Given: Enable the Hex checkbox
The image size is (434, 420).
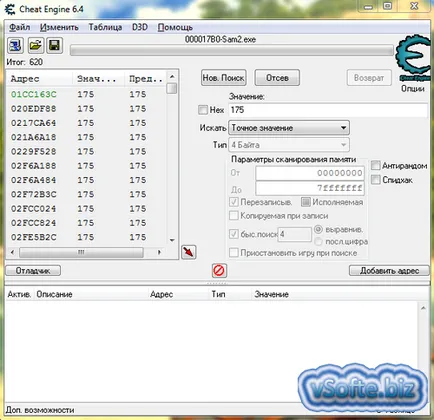Looking at the screenshot, I should point(203,110).
